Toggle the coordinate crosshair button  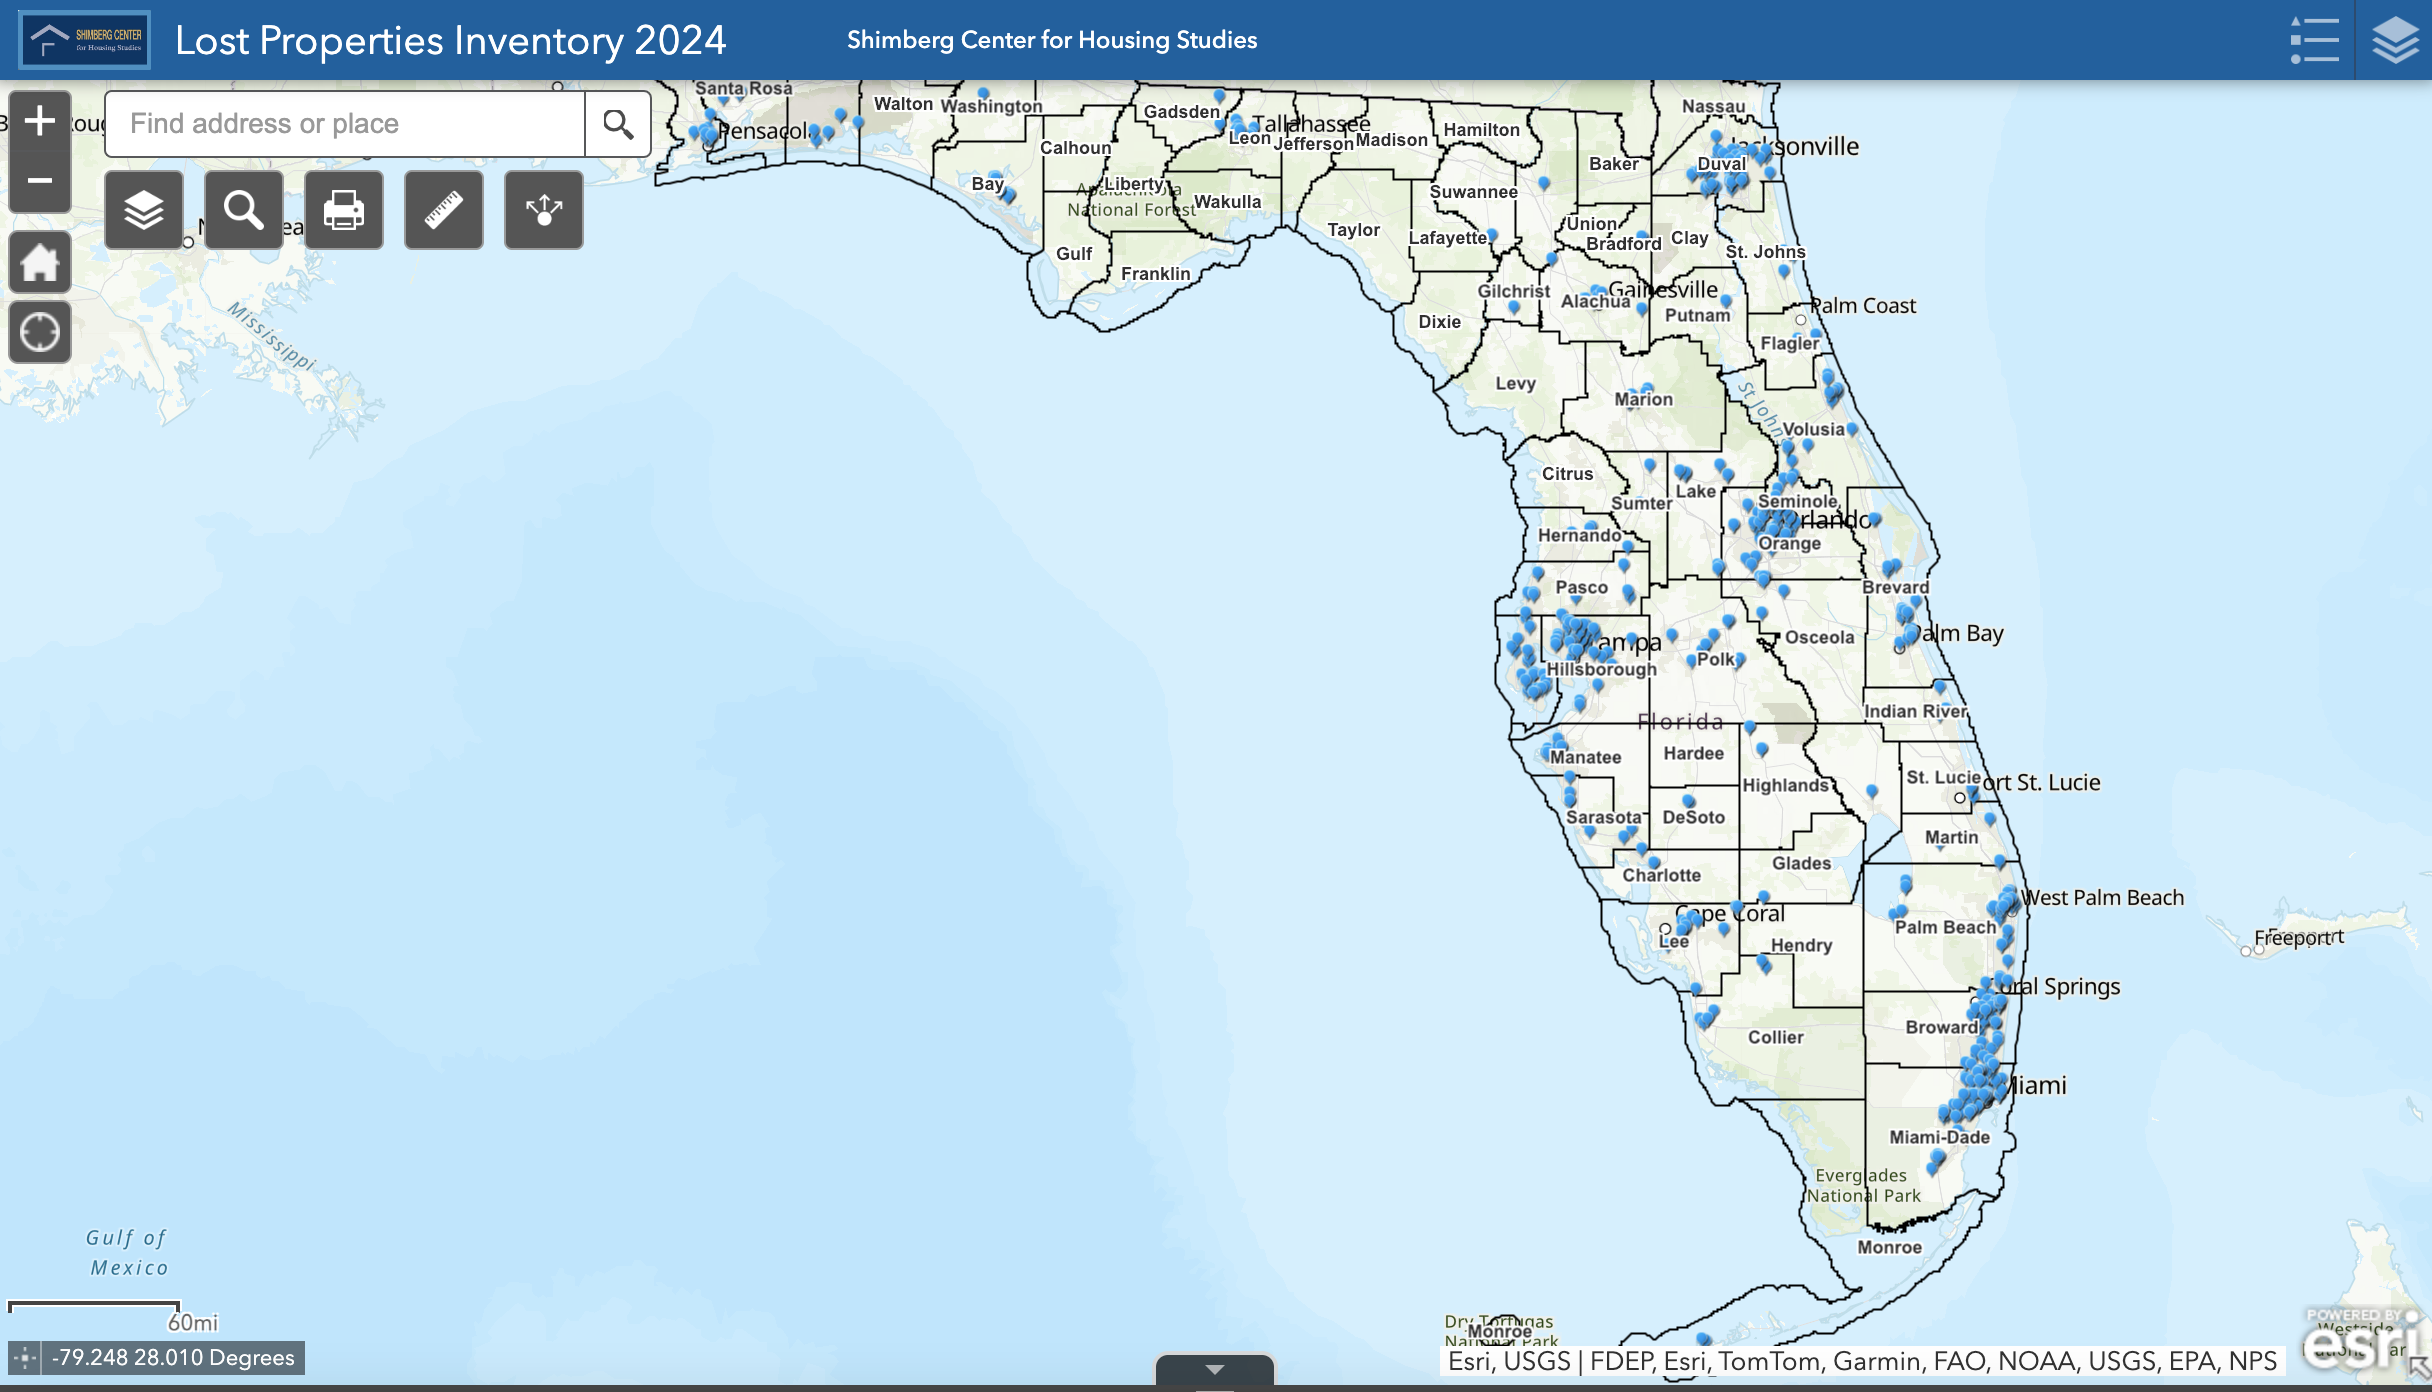tap(25, 1358)
